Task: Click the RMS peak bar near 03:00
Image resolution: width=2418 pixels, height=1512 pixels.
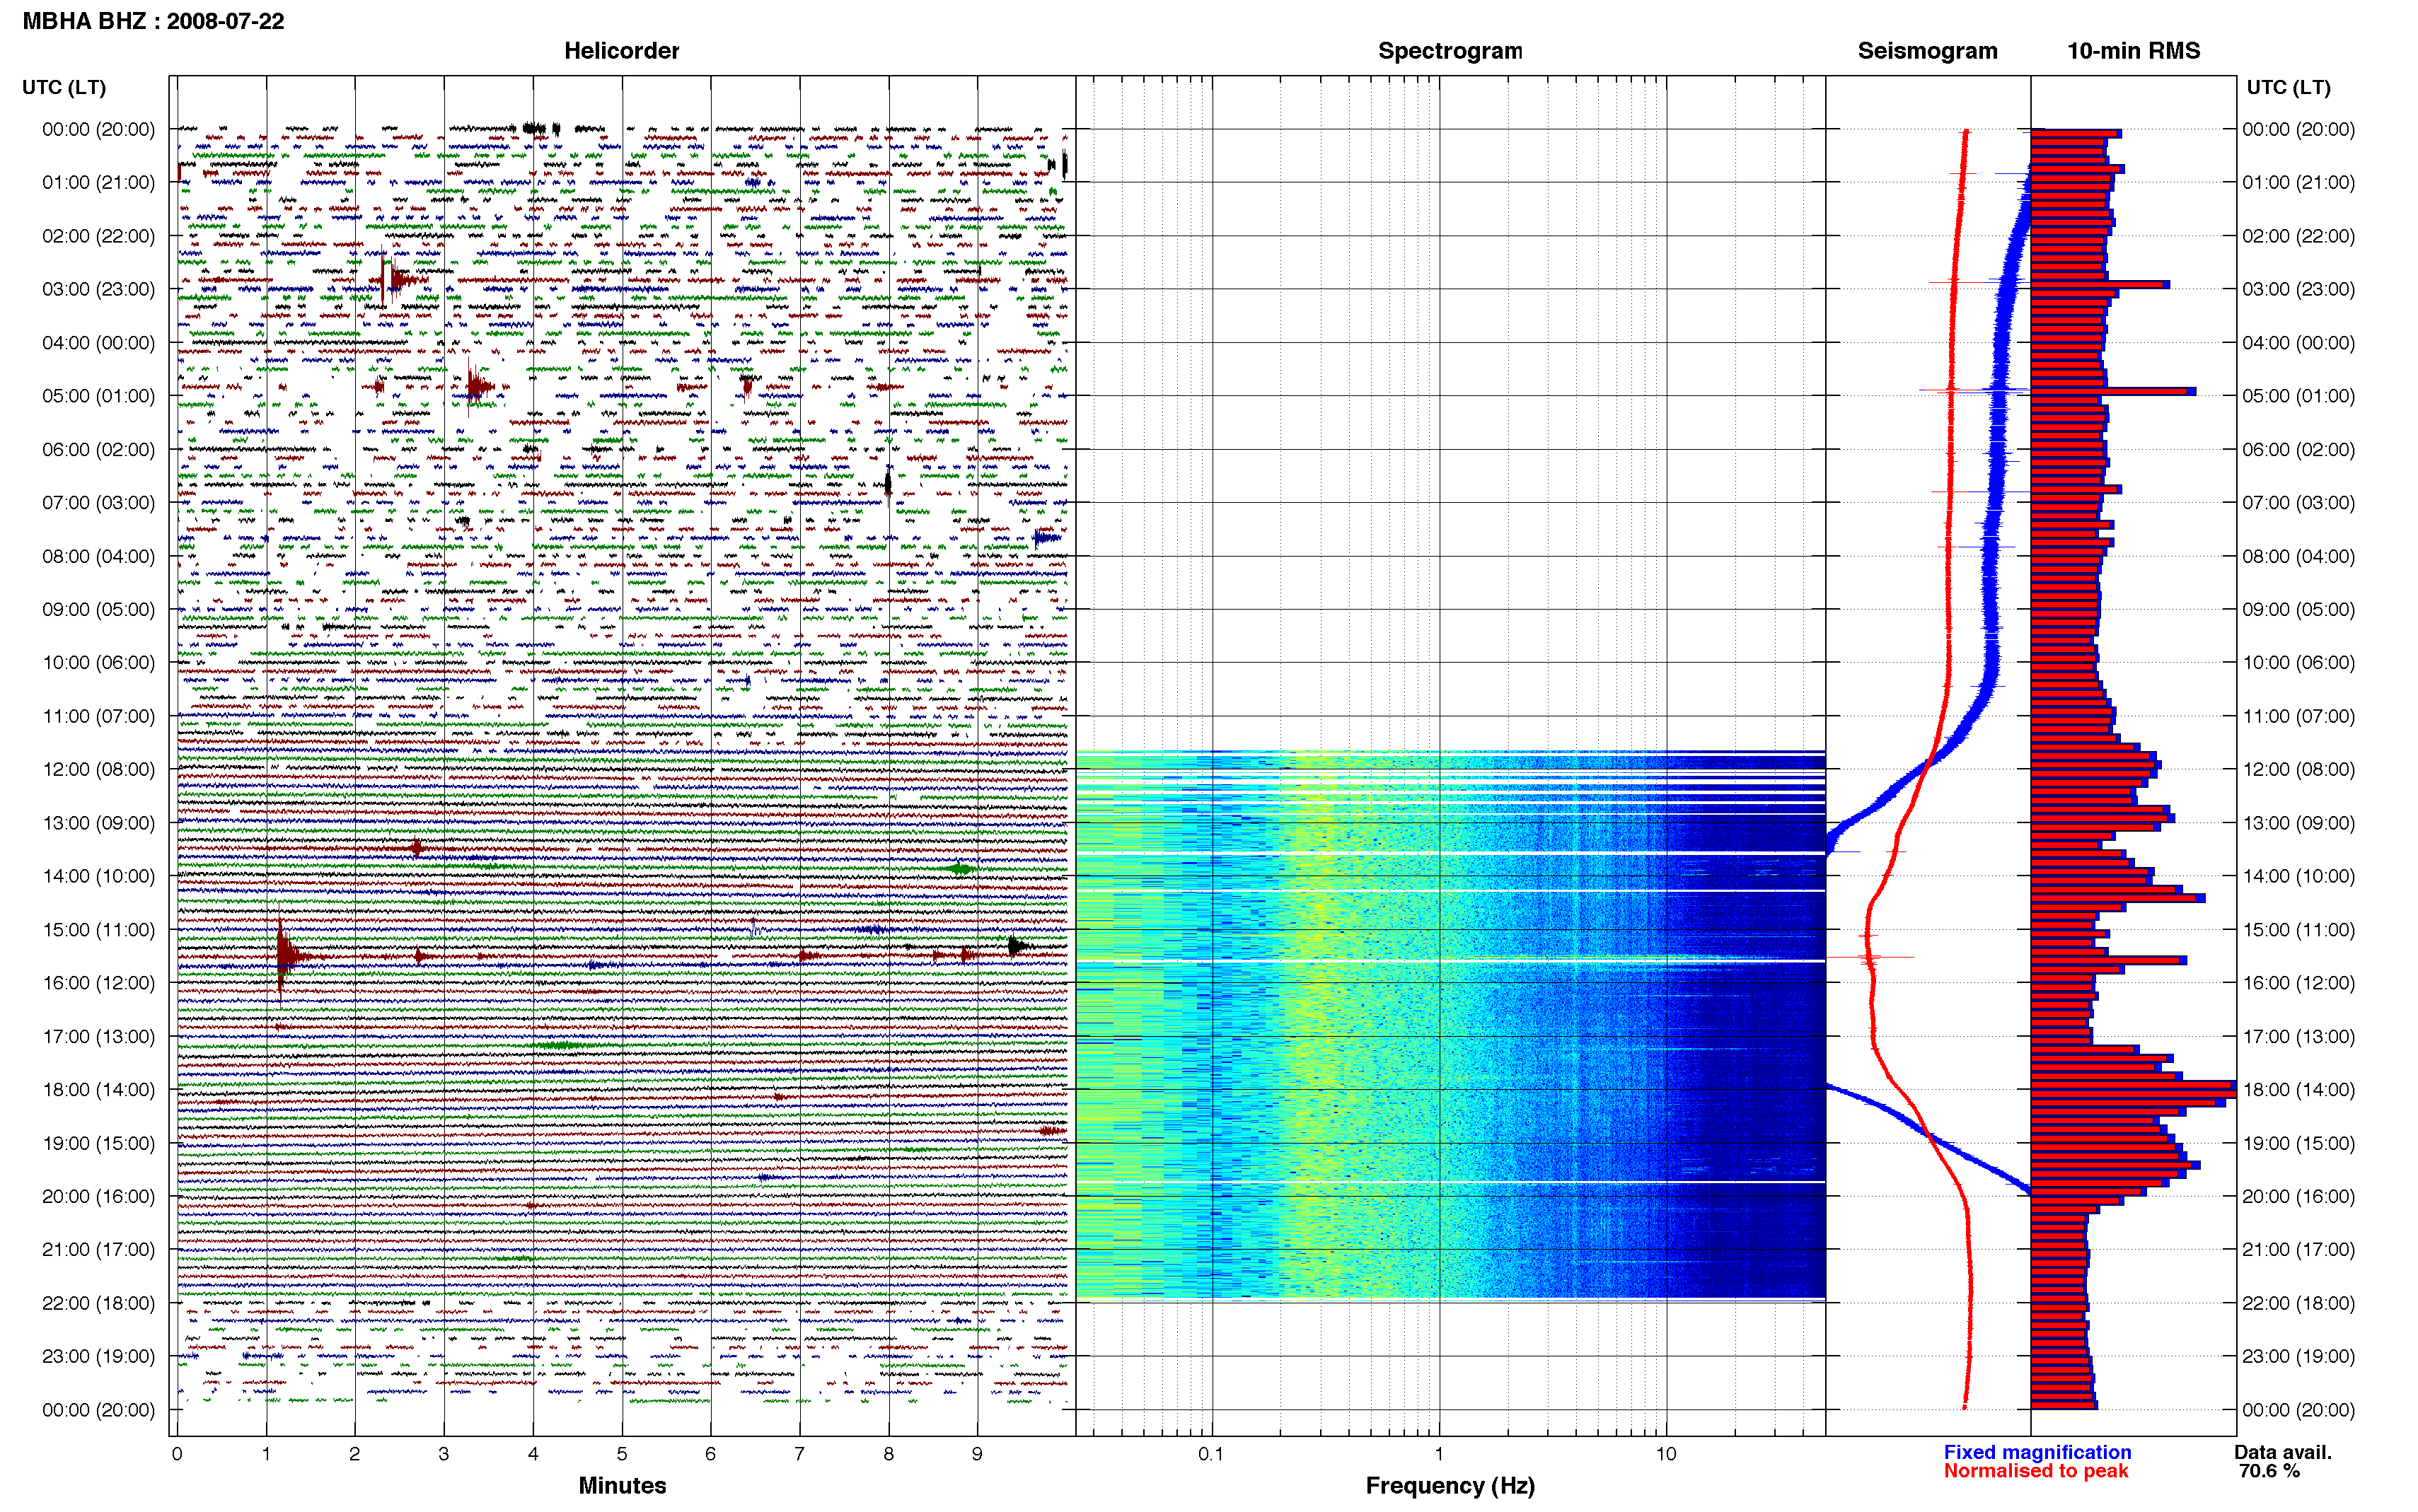Action: point(2100,285)
